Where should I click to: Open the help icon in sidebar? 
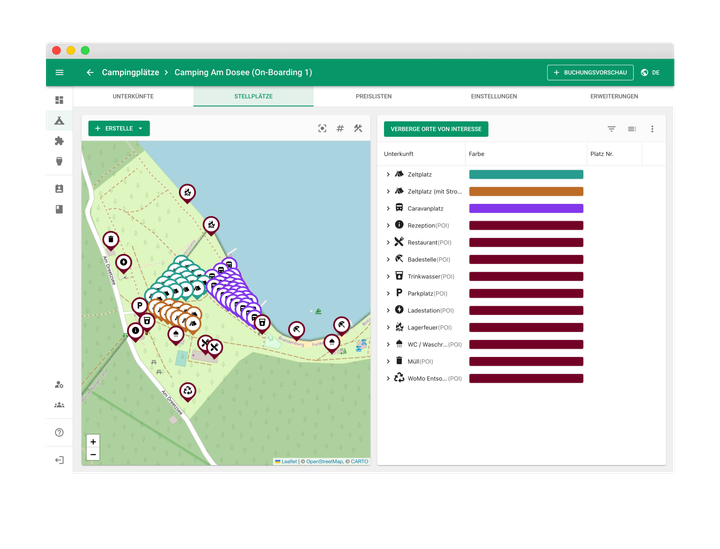[59, 433]
